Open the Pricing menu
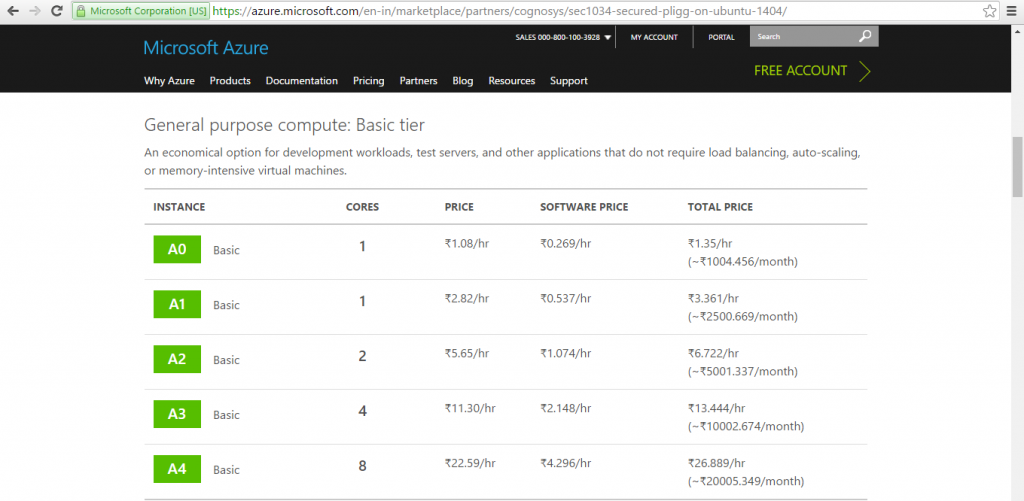Image resolution: width=1024 pixels, height=501 pixels. (x=368, y=81)
